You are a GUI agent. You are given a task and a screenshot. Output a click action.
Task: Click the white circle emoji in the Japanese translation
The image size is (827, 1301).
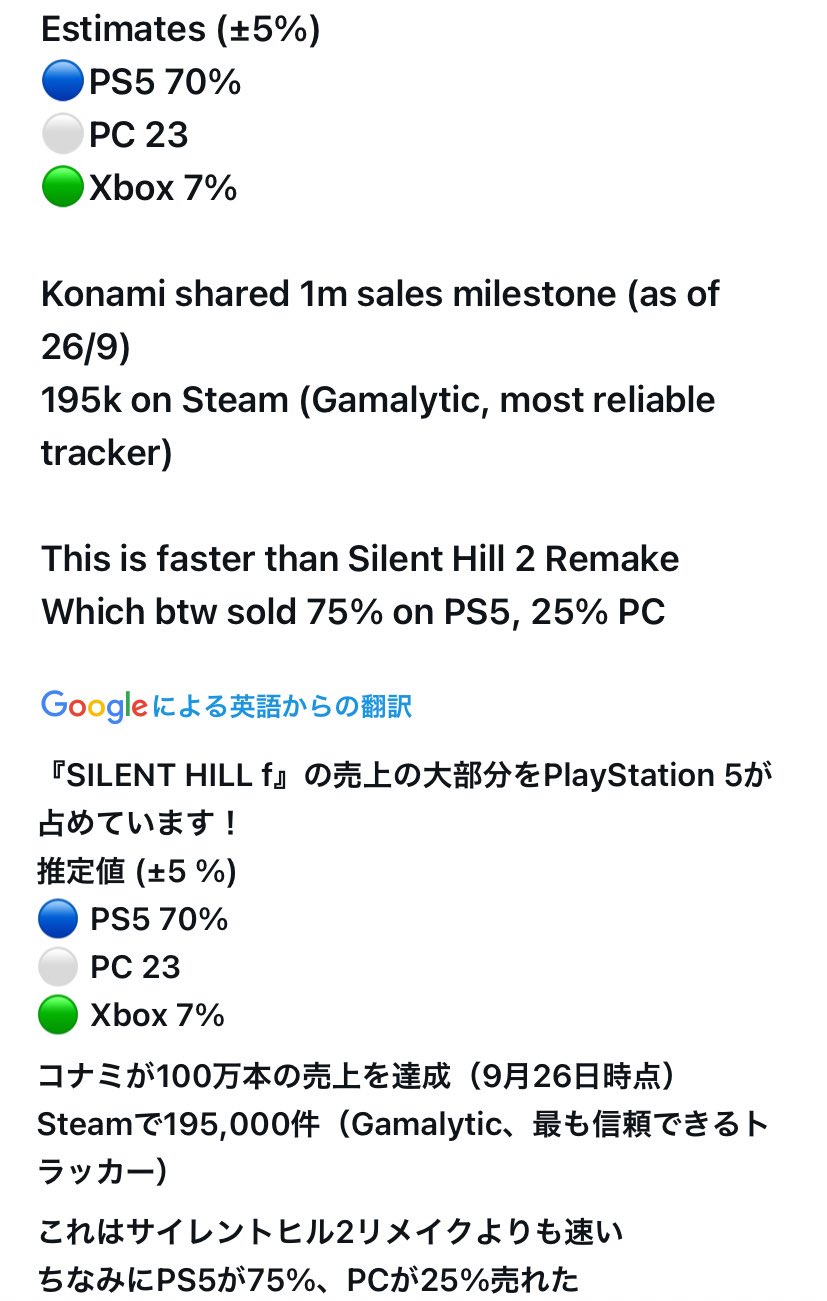coord(58,967)
